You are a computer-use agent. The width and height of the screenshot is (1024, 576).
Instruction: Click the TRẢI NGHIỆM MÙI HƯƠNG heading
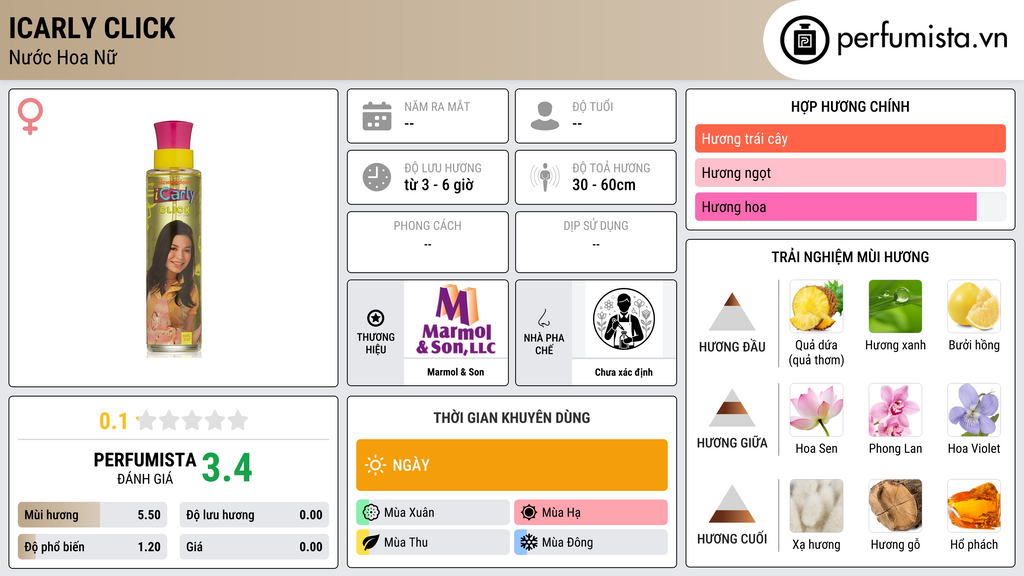coord(850,257)
